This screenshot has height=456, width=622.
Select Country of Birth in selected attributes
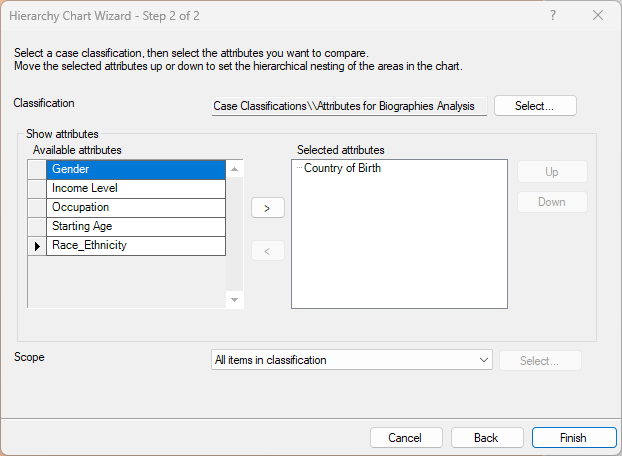(x=342, y=168)
